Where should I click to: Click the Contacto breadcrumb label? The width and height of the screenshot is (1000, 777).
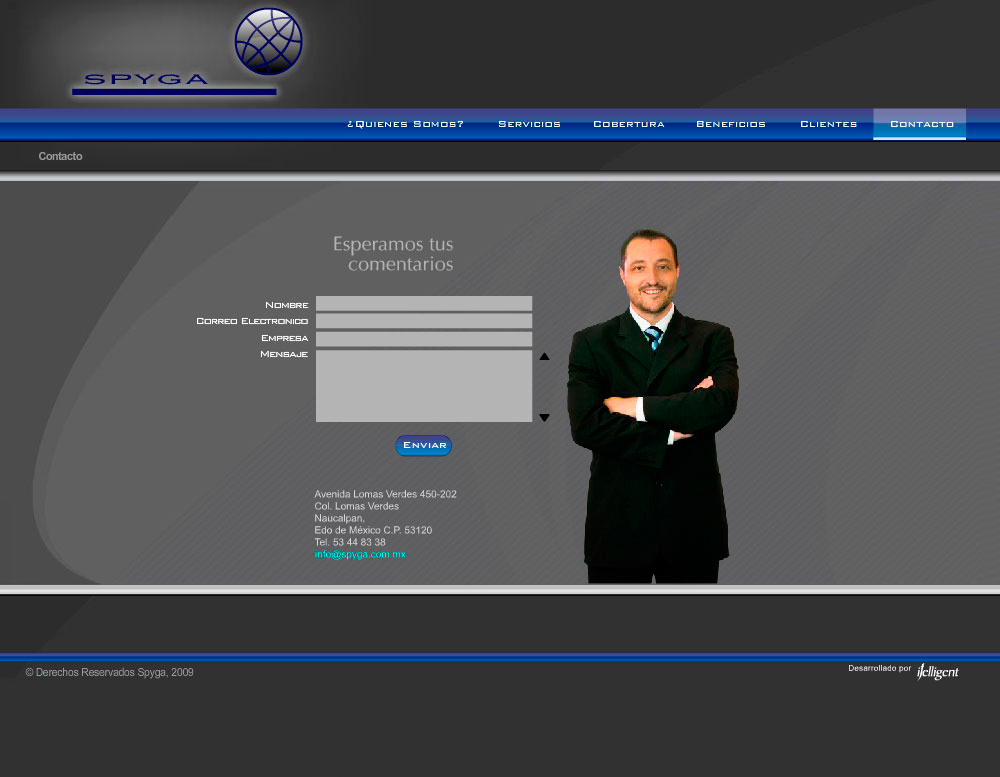click(60, 156)
